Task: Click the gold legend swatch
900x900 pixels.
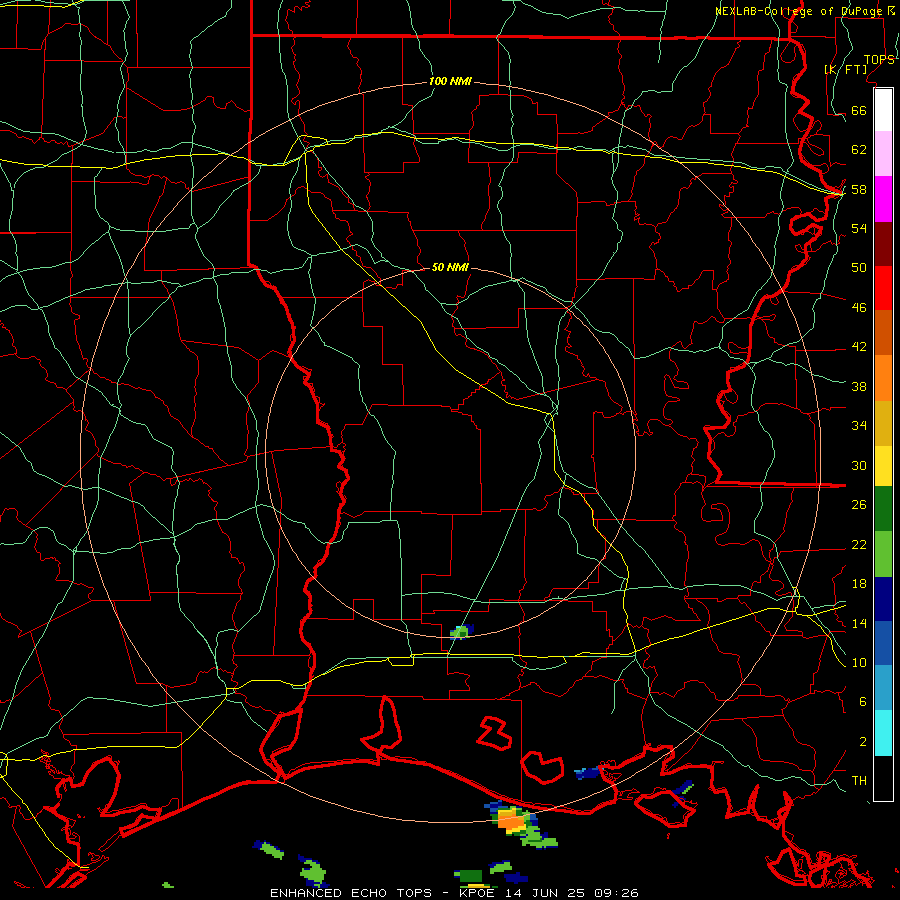Action: [883, 423]
